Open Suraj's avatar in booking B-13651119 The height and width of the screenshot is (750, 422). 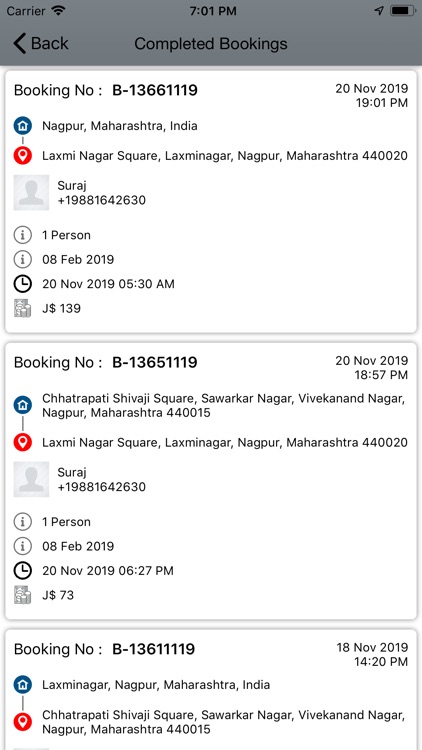pos(31,479)
